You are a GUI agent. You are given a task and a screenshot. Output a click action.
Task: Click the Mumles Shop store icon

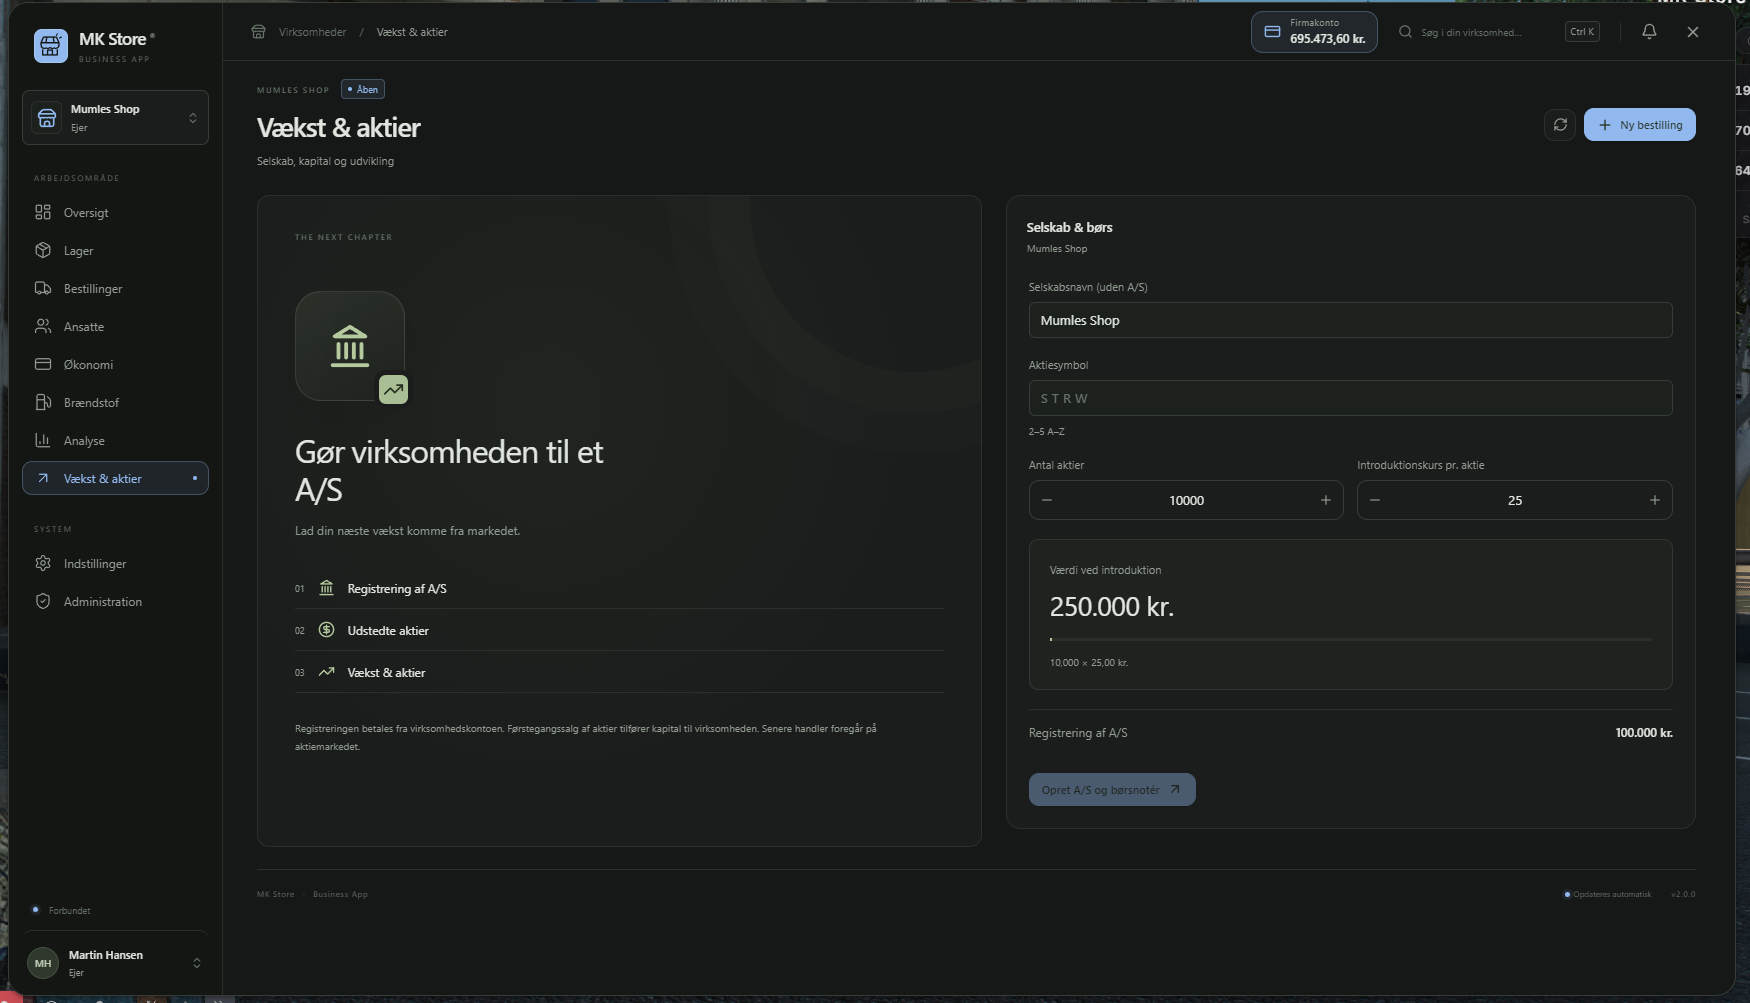pos(47,118)
